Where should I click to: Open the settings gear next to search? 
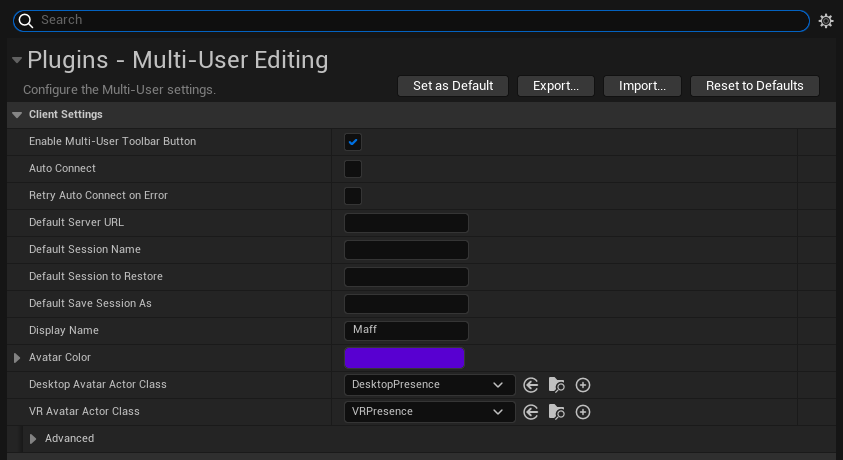(x=826, y=21)
